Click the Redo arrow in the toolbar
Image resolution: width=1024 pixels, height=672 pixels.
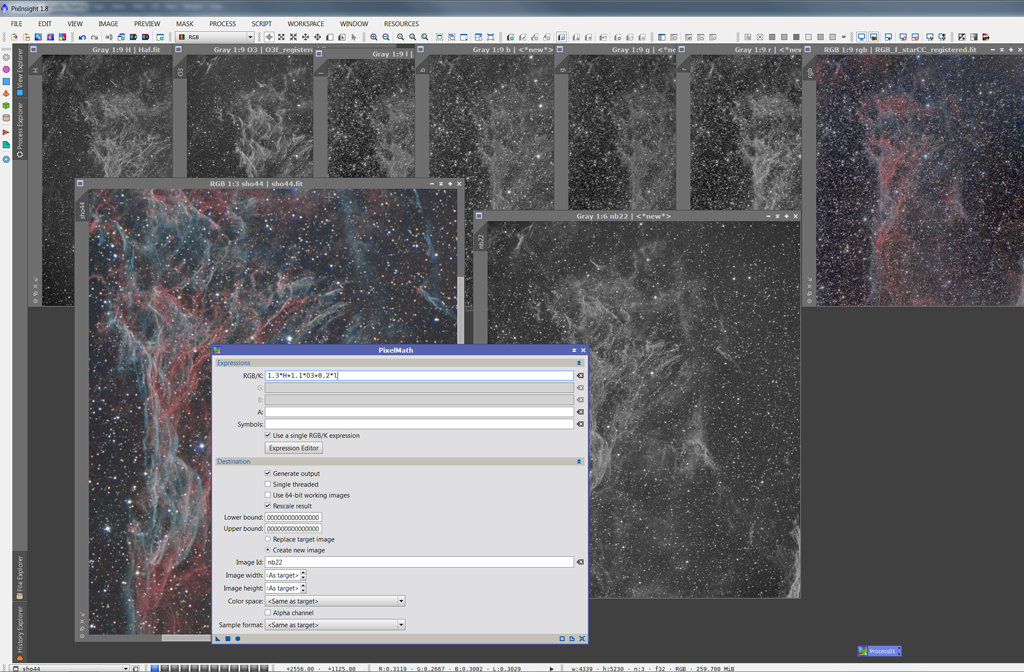(x=95, y=37)
